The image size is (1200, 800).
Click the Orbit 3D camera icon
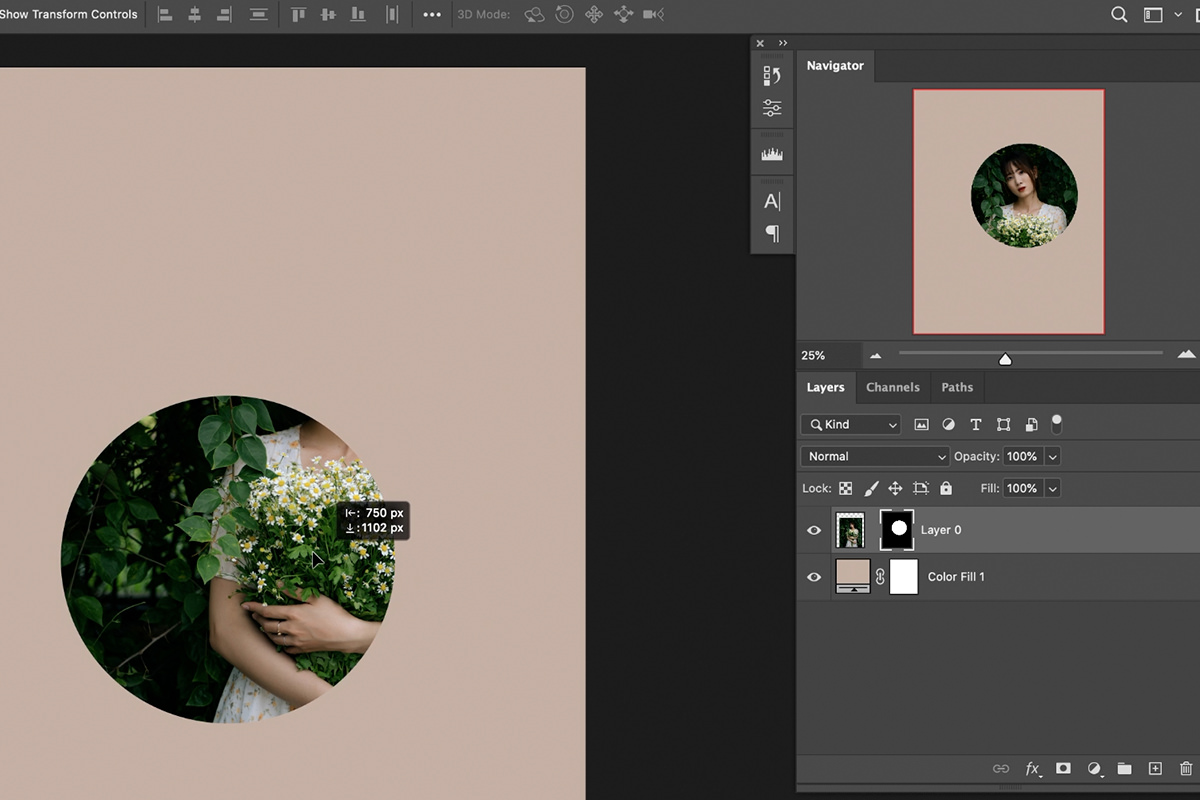[x=535, y=14]
